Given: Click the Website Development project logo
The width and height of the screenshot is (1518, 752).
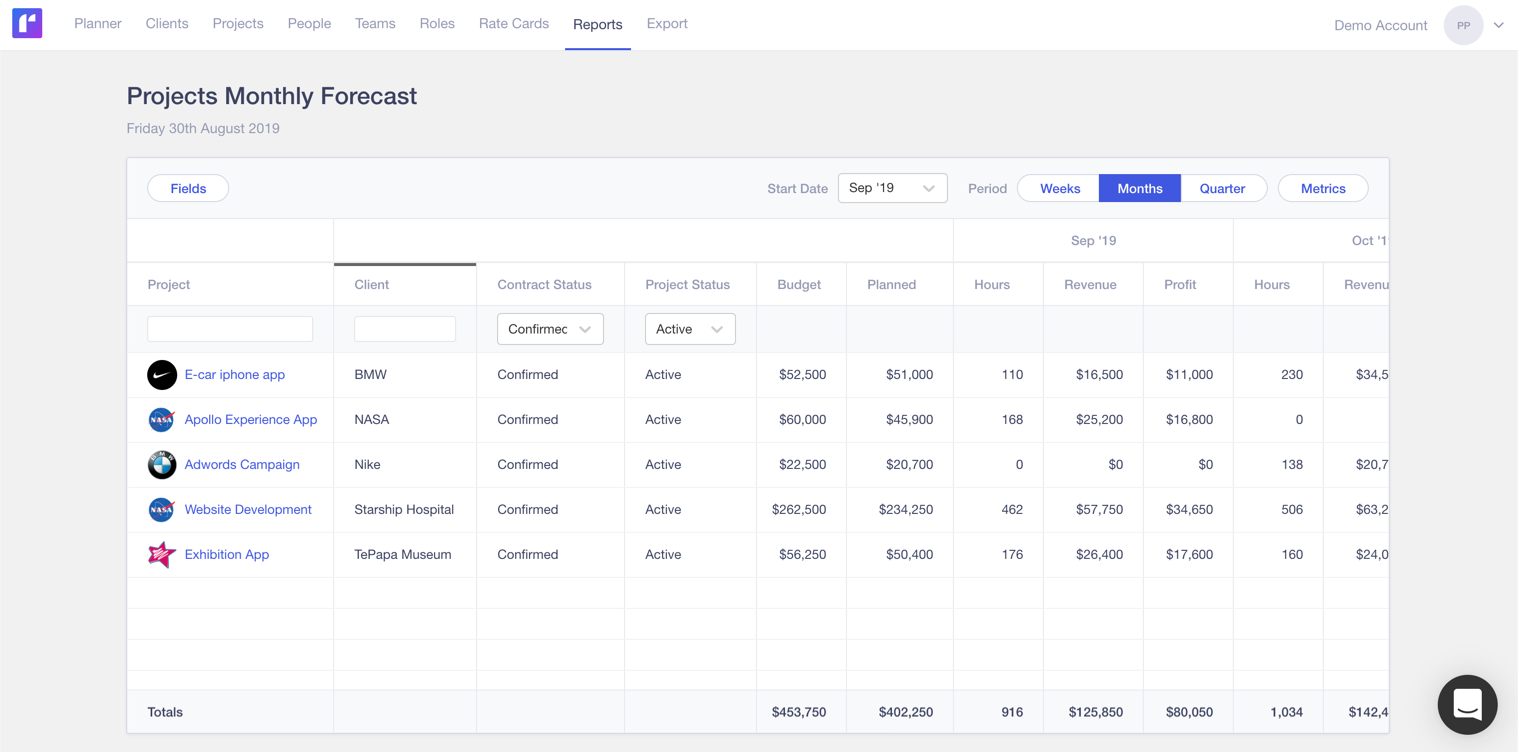Looking at the screenshot, I should pos(162,510).
